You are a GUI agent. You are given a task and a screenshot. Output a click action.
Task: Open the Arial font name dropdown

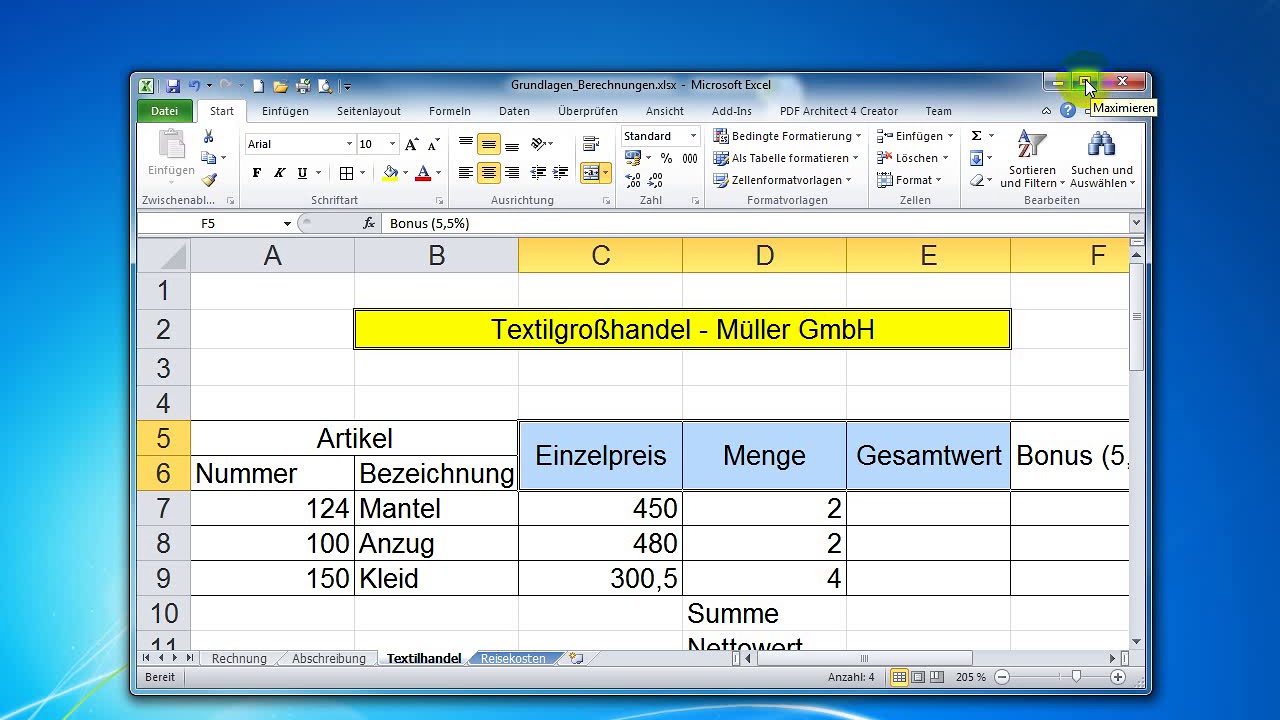[349, 144]
